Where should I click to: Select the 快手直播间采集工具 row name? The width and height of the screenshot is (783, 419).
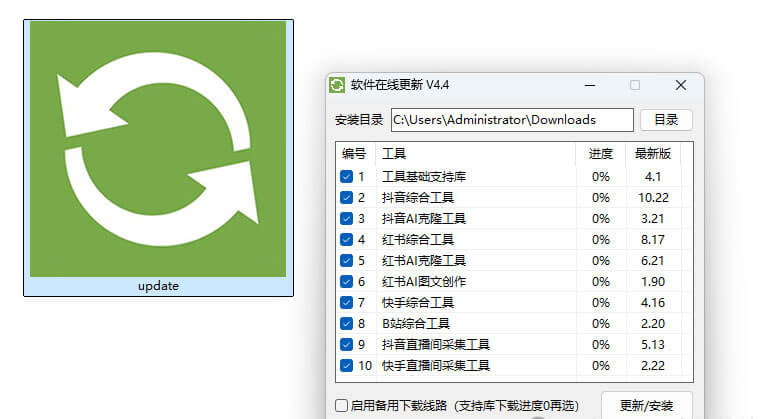tap(436, 366)
